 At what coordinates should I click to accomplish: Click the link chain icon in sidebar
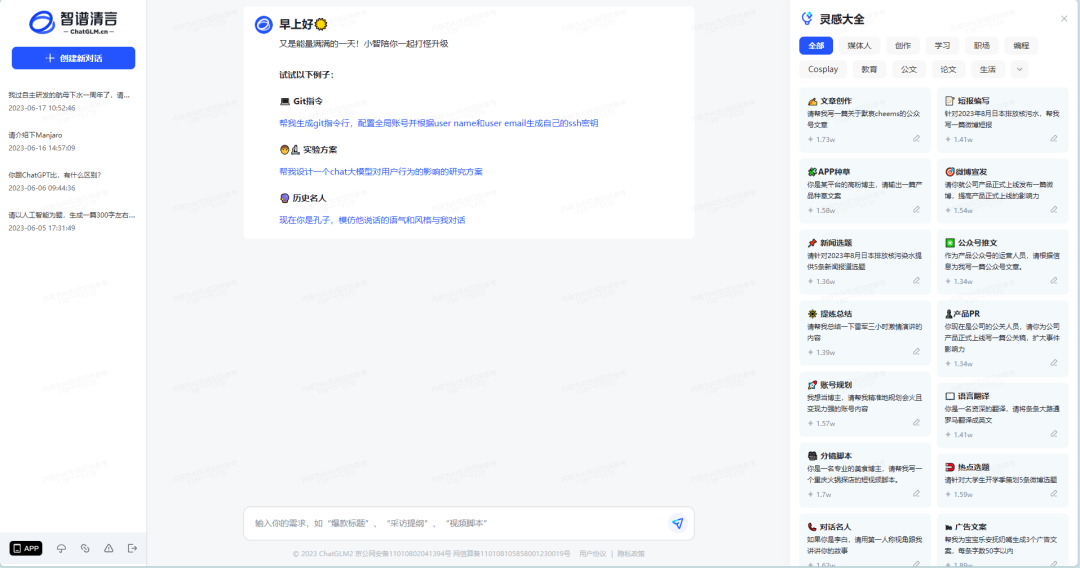(85, 548)
